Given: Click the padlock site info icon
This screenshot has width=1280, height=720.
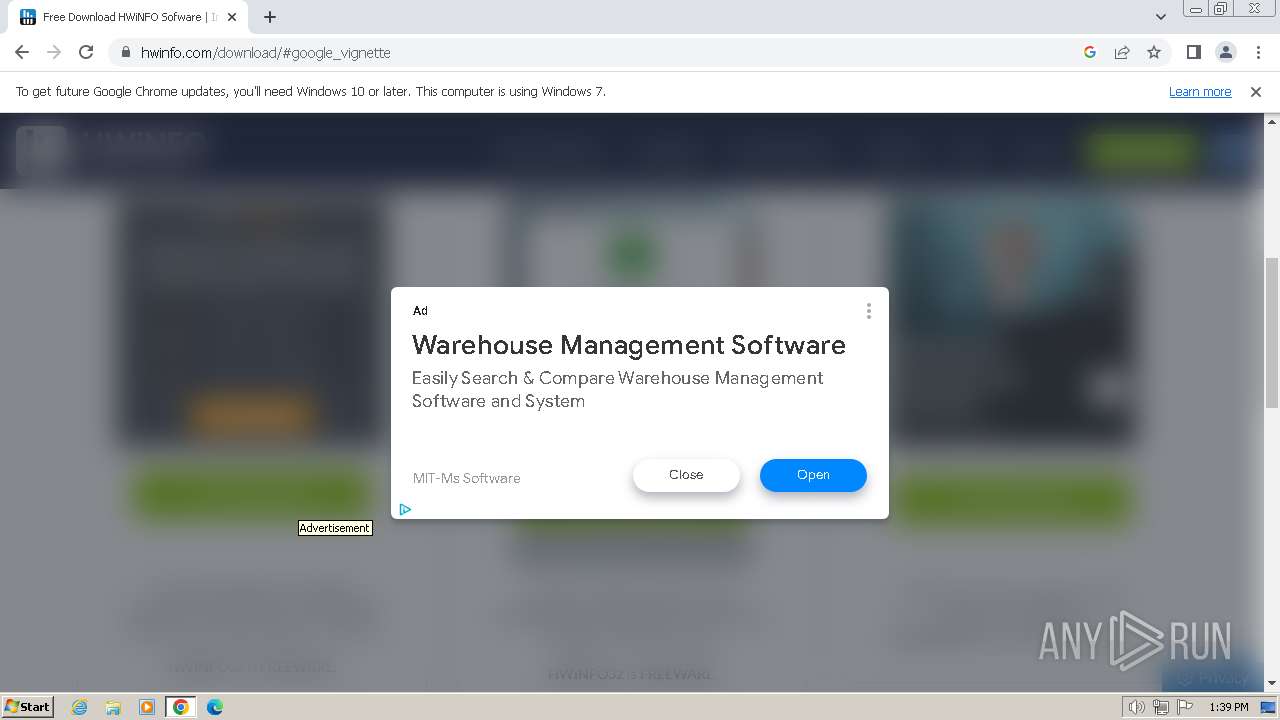Looking at the screenshot, I should tap(126, 52).
